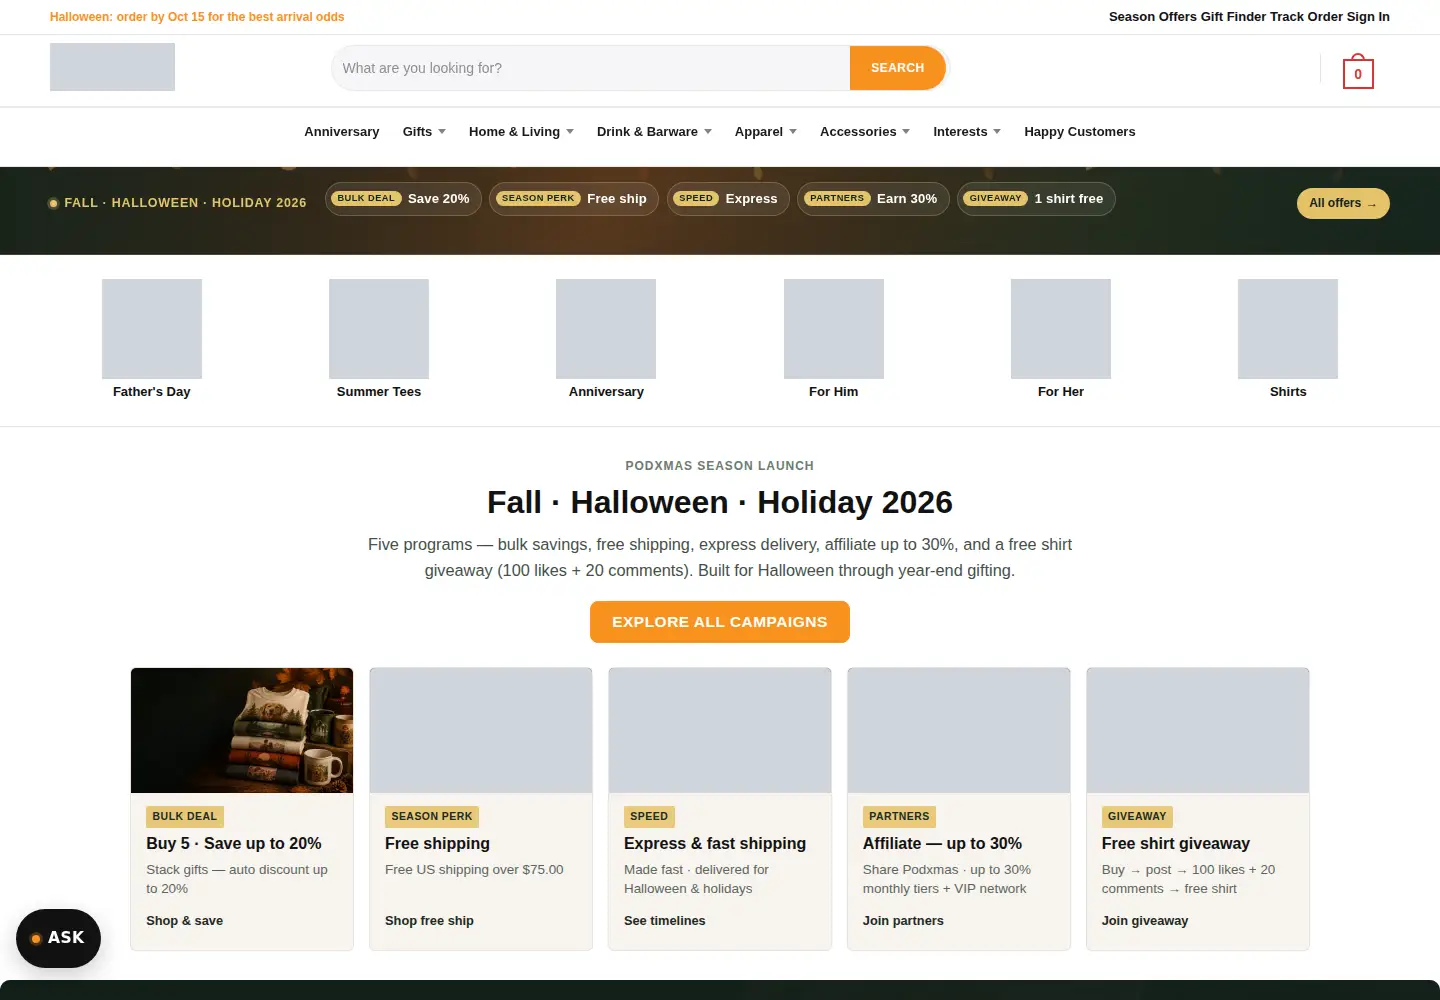
Task: Open the ASK chat widget
Action: coord(58,938)
